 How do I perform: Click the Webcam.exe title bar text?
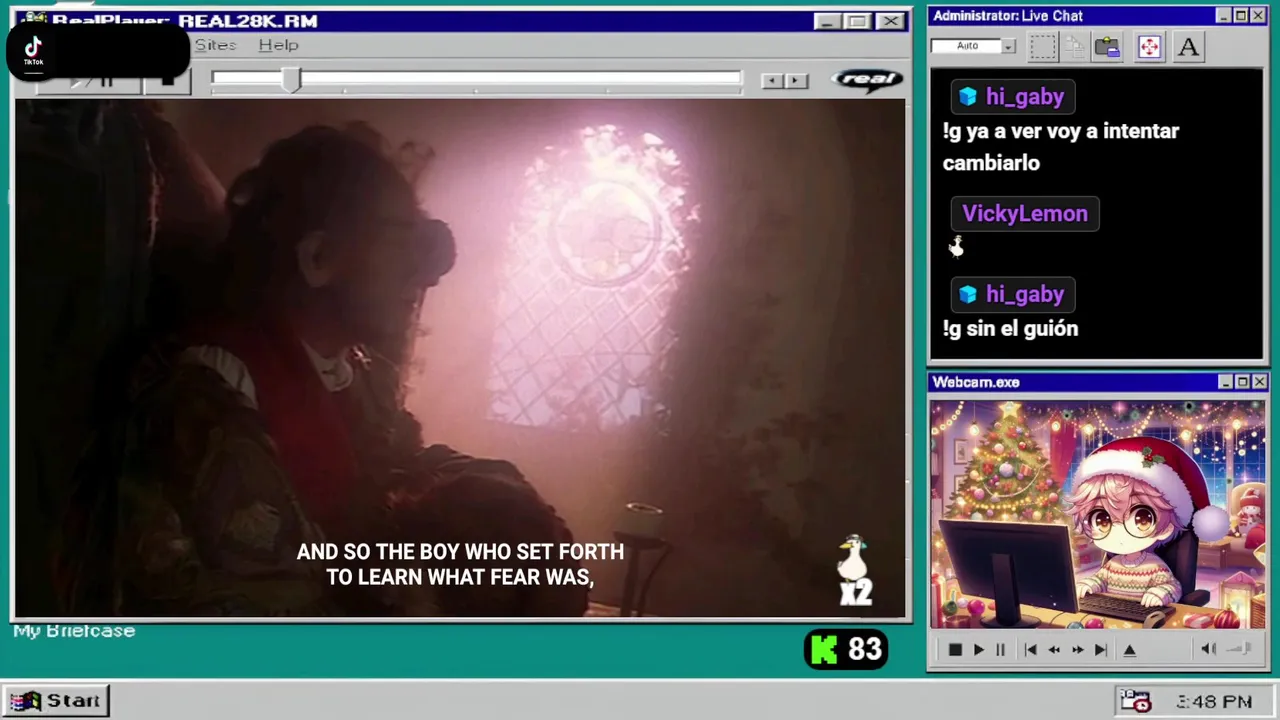[976, 382]
